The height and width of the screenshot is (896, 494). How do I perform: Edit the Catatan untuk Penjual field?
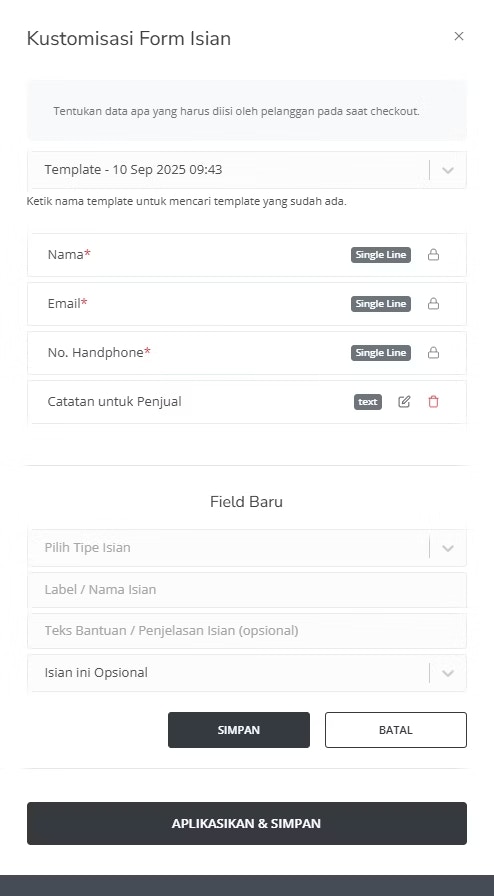coord(404,402)
